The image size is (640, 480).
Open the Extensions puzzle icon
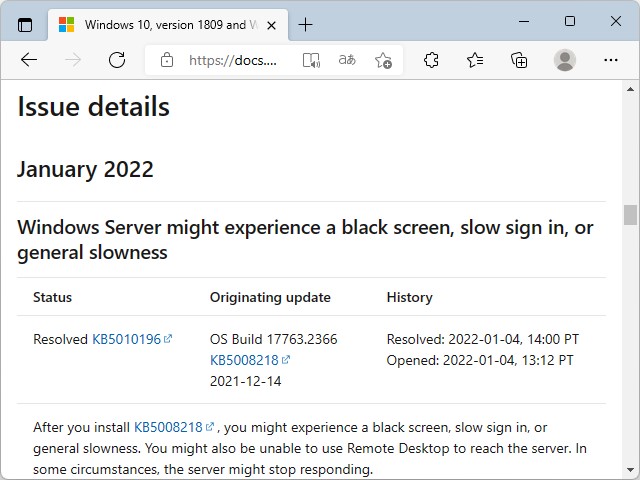pyautogui.click(x=431, y=60)
